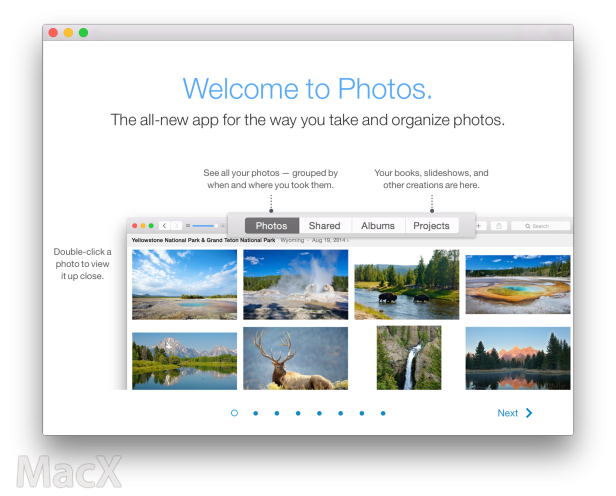Screen dimensions: 616x496
Task: Open the elk photo thumbnail
Action: [295, 358]
